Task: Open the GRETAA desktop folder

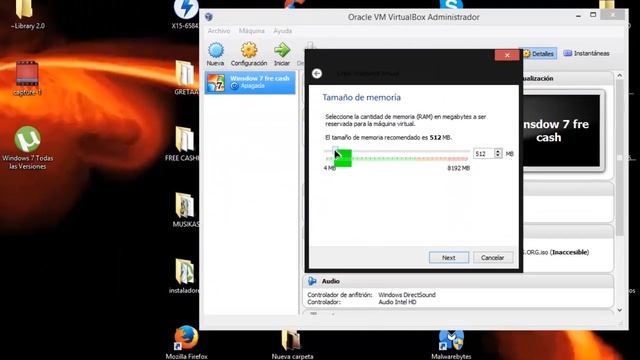Action: pos(186,78)
